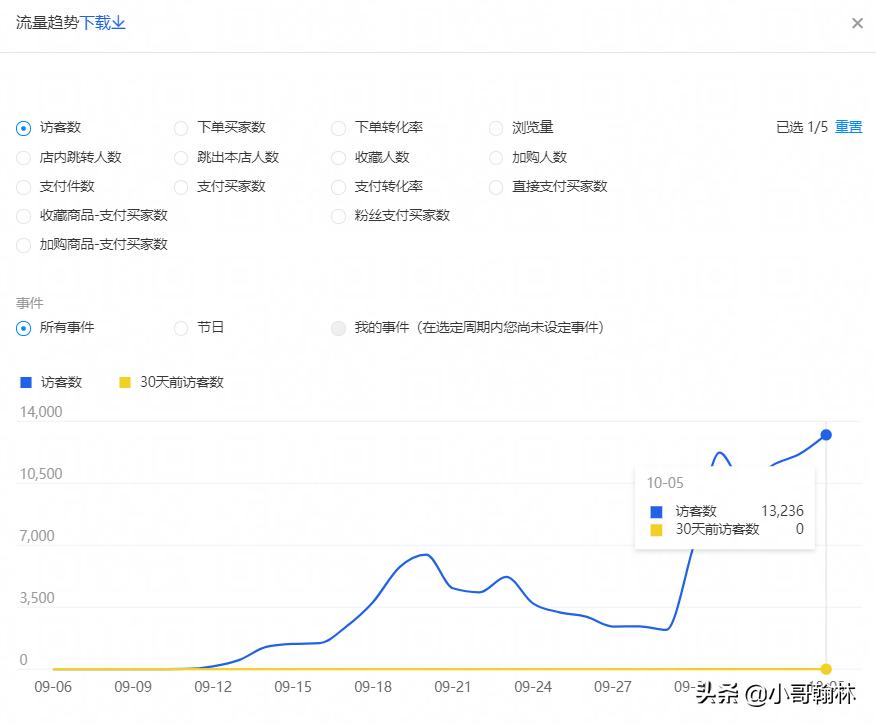
Task: Enable the 跳出本店人数 metric
Action: pos(181,158)
